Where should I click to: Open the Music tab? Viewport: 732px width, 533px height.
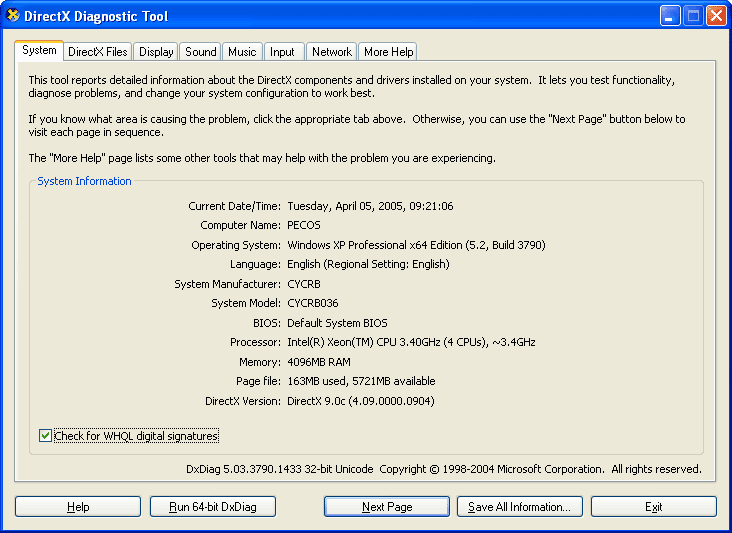coord(242,52)
